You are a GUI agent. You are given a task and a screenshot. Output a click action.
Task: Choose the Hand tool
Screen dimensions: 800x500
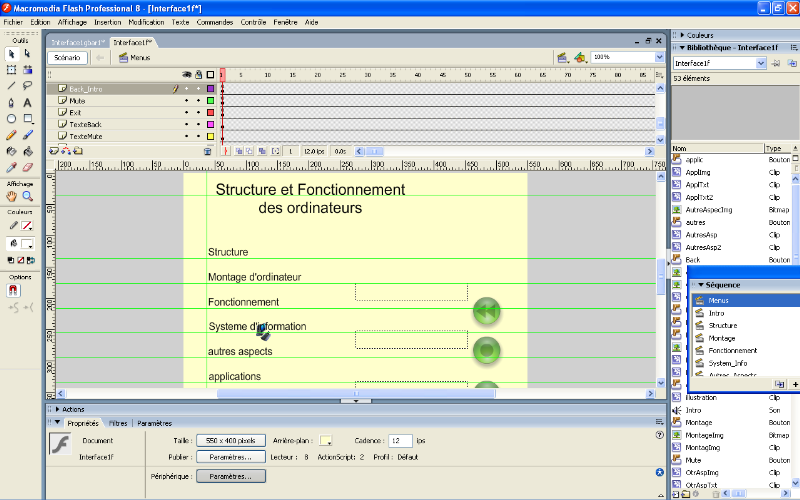click(11, 197)
